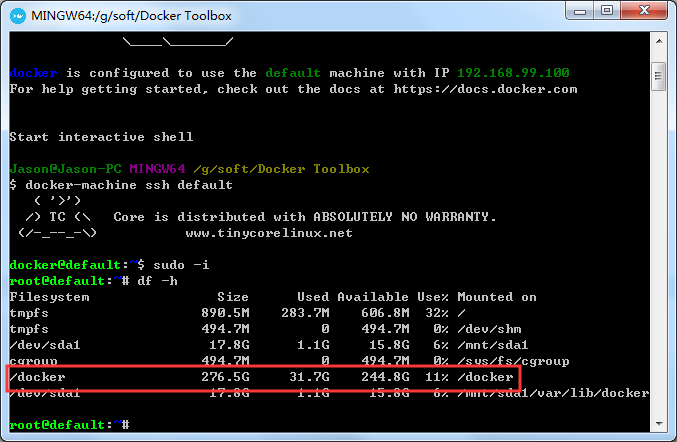
Task: Click the scrollbar up arrow
Action: (659, 41)
